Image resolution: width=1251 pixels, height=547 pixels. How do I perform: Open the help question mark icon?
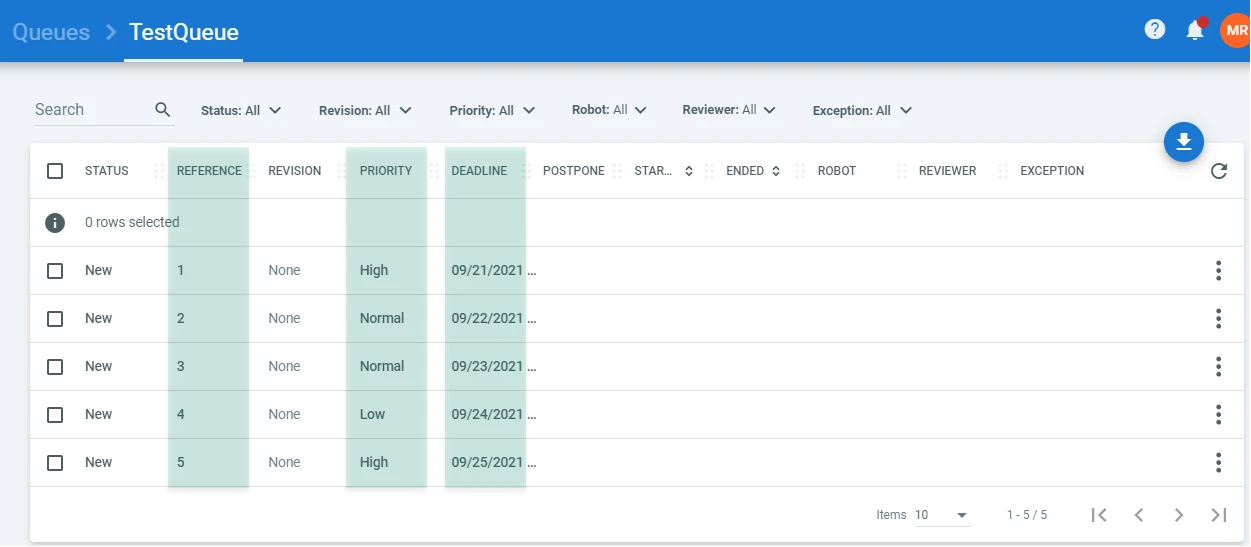[1155, 30]
